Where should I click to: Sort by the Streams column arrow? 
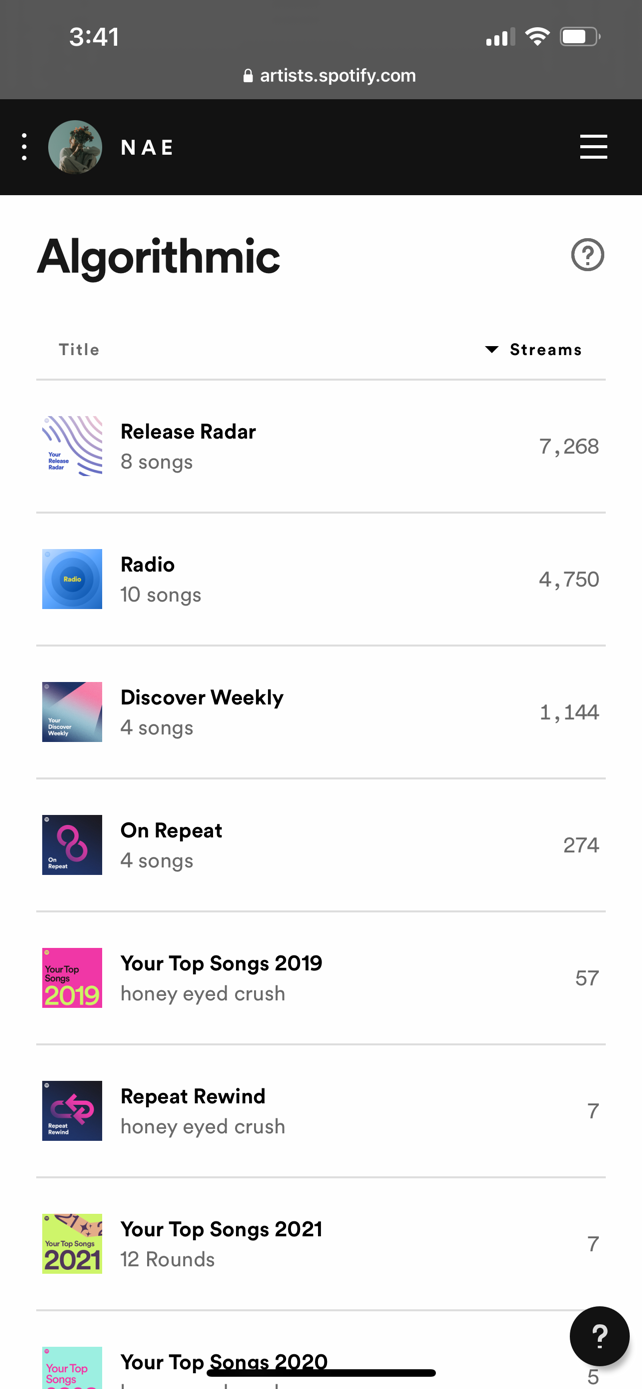click(x=492, y=349)
